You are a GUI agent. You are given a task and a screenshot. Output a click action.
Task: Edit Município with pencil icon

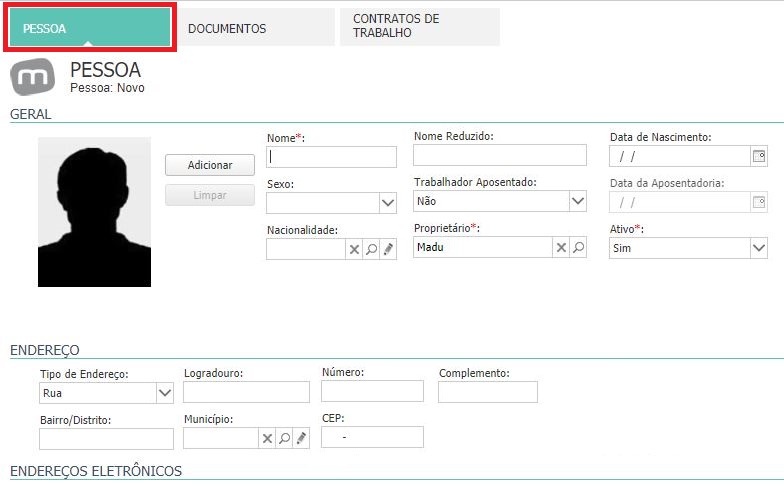pos(301,438)
